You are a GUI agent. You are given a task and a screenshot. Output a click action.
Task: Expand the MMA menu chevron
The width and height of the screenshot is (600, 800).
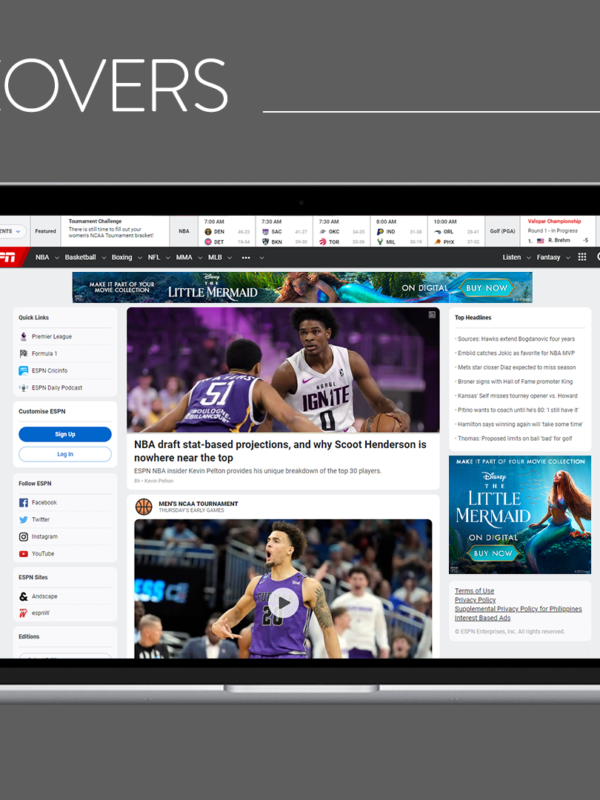point(200,258)
